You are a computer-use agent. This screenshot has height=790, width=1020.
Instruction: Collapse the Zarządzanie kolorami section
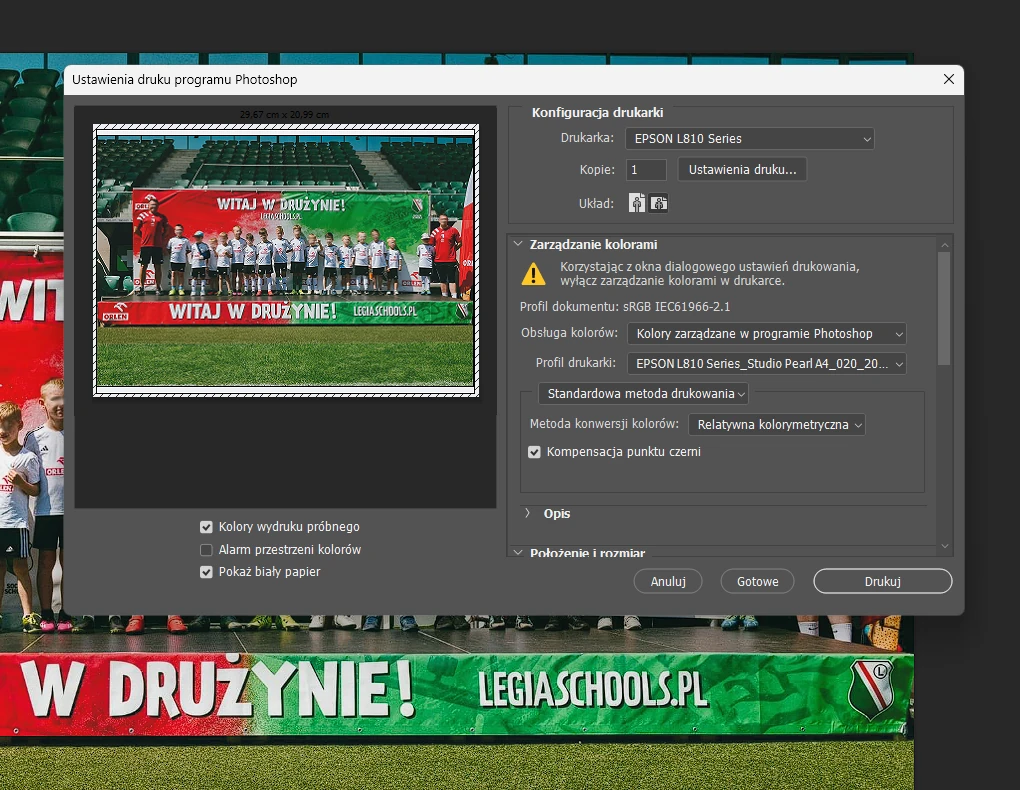click(518, 242)
